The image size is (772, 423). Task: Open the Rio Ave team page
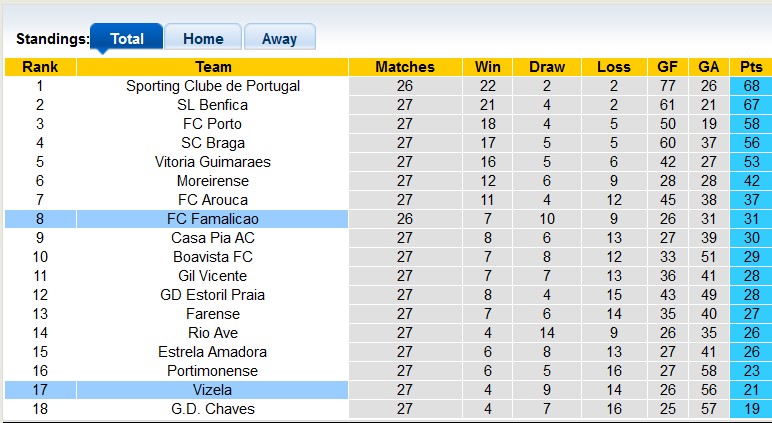point(213,333)
